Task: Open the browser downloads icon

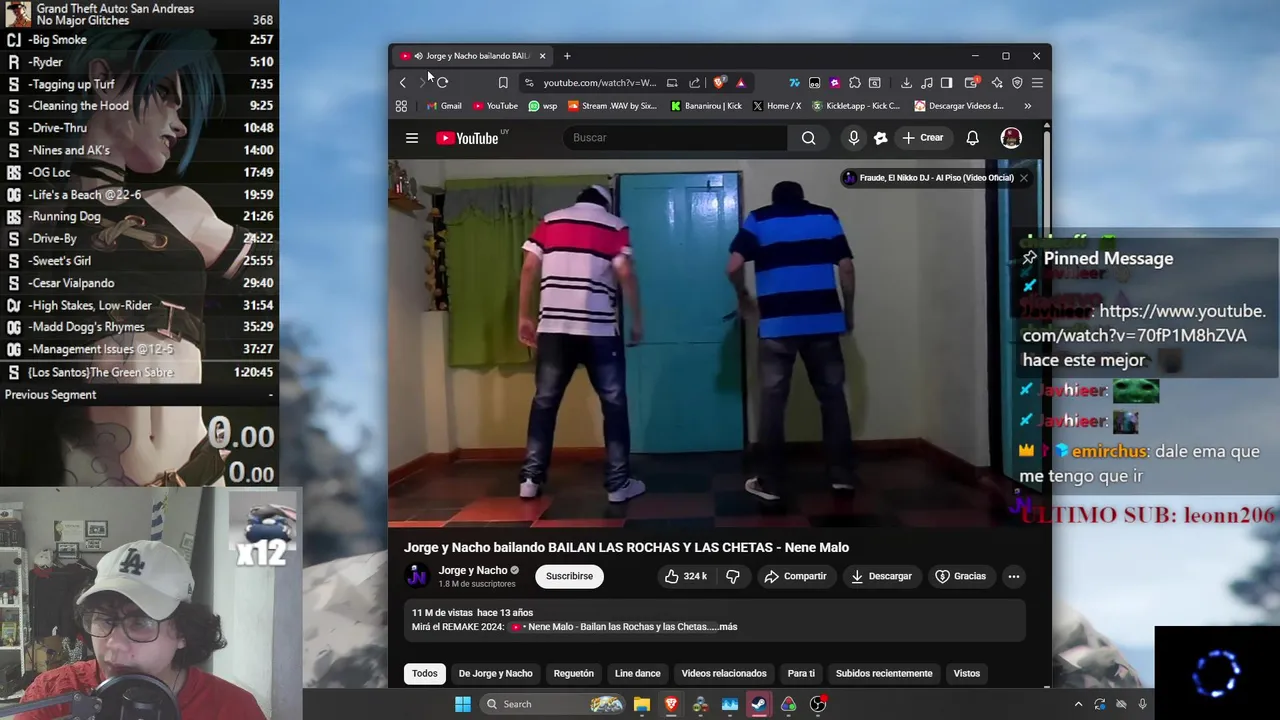Action: pyautogui.click(x=906, y=83)
